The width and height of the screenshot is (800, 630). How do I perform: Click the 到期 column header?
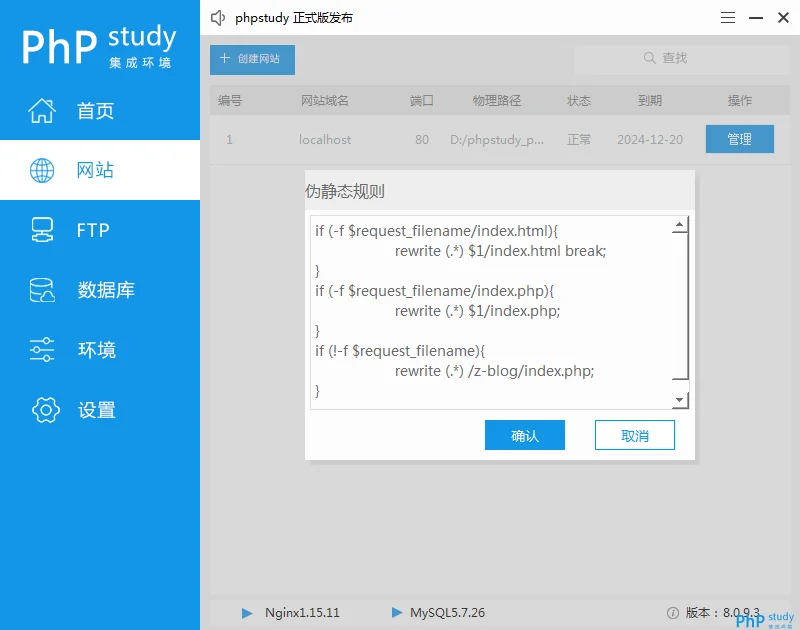coord(650,100)
